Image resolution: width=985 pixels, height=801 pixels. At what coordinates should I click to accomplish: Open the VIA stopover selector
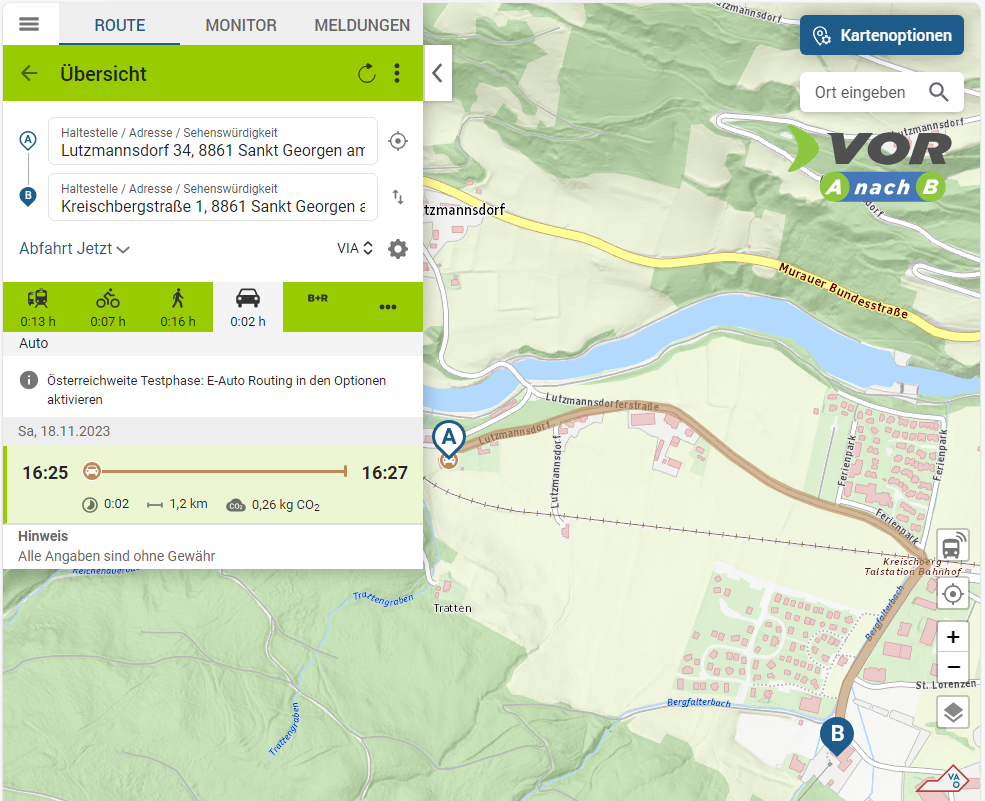coord(355,249)
